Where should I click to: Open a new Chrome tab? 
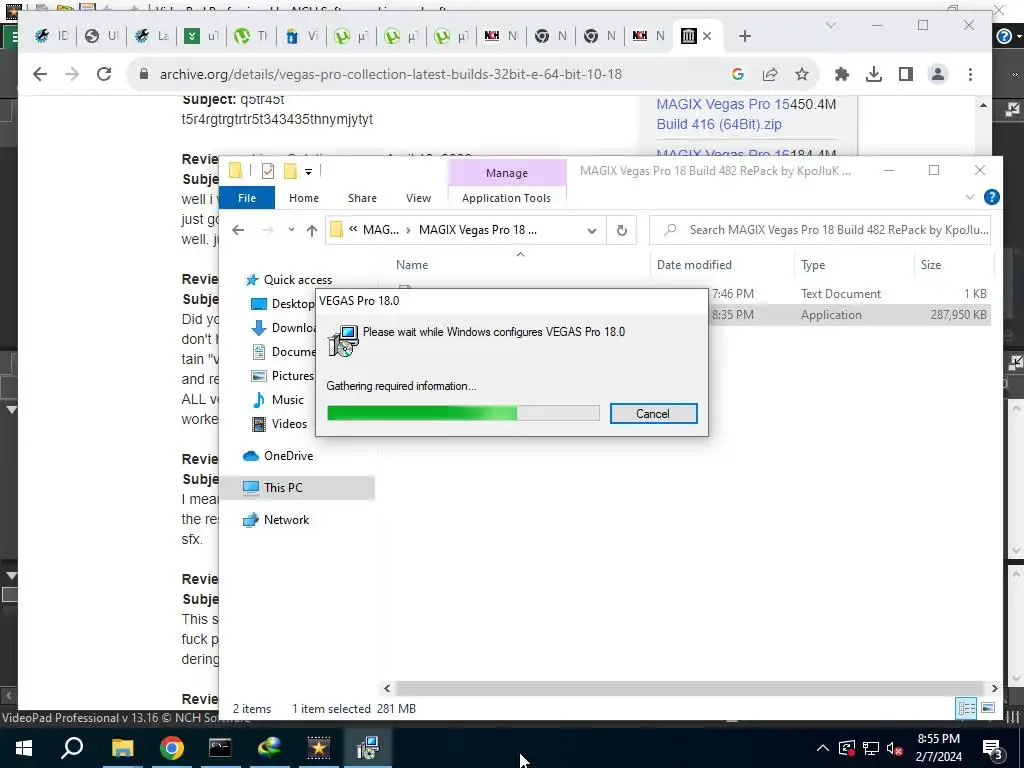click(745, 36)
